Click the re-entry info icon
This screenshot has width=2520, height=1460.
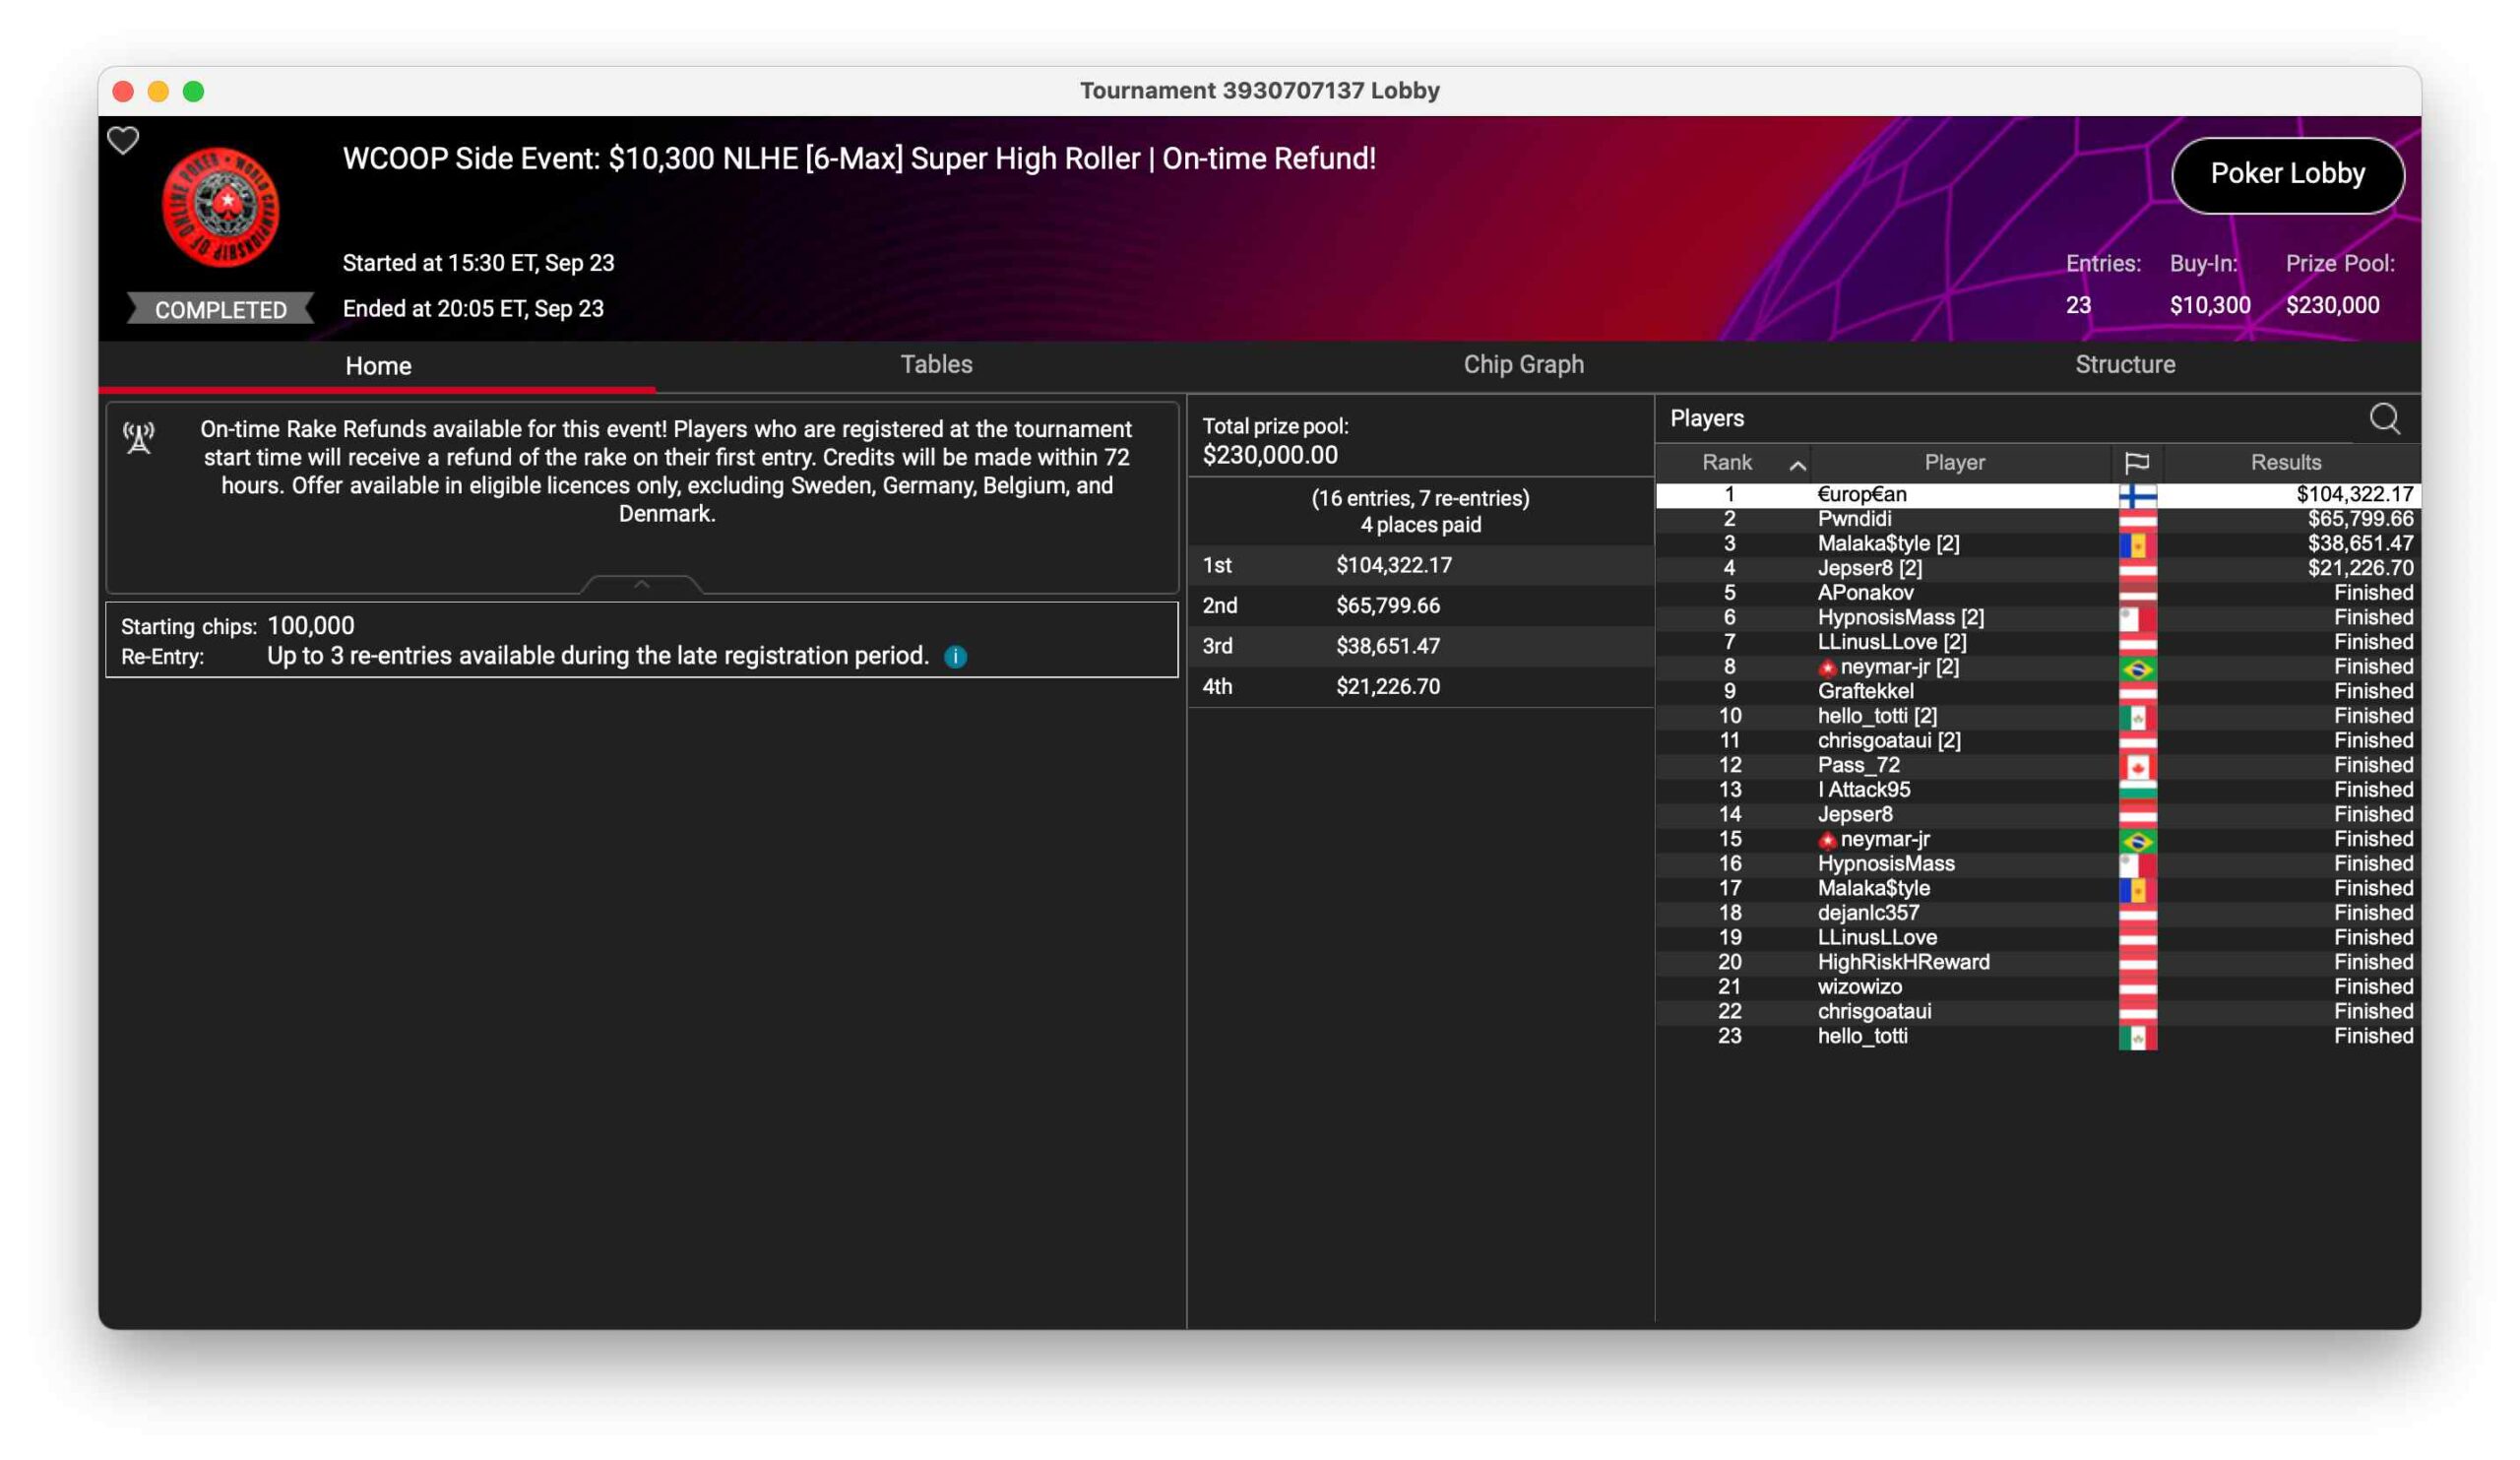tap(955, 657)
